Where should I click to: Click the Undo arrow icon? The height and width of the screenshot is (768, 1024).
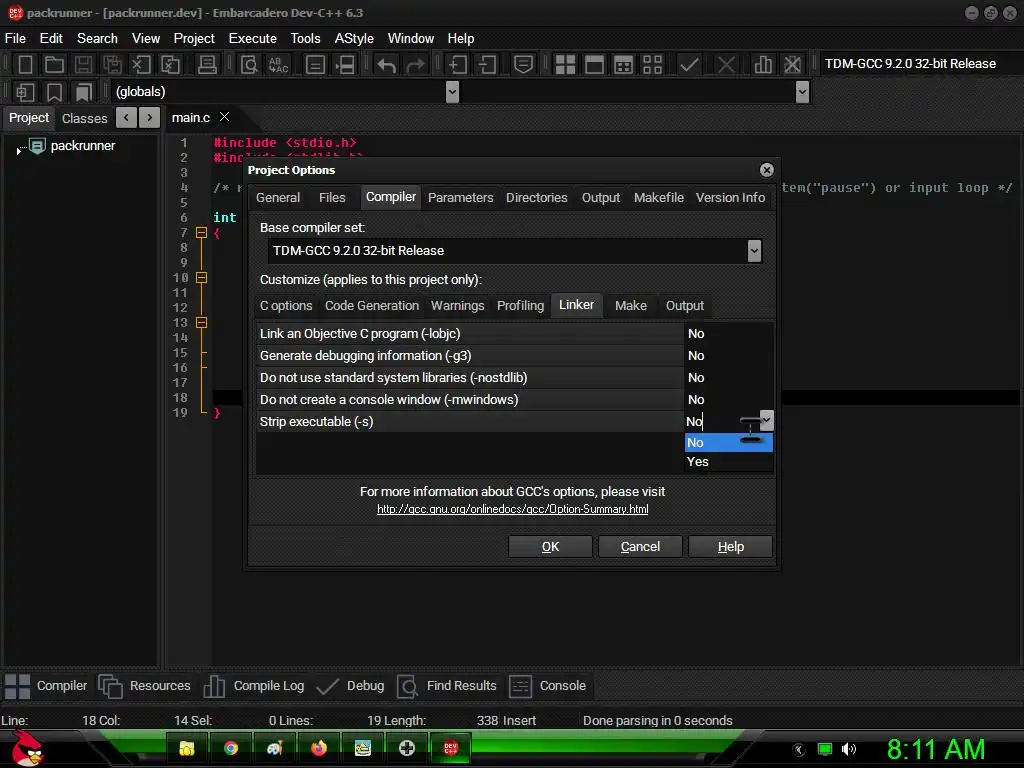(x=387, y=64)
